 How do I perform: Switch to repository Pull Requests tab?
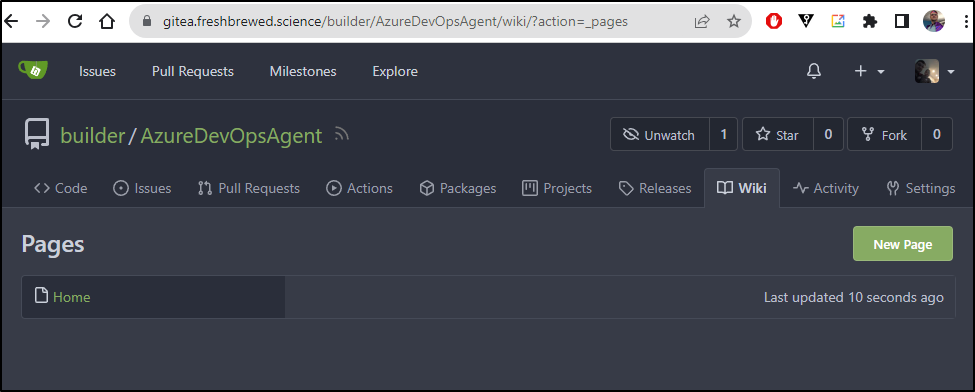tap(249, 189)
